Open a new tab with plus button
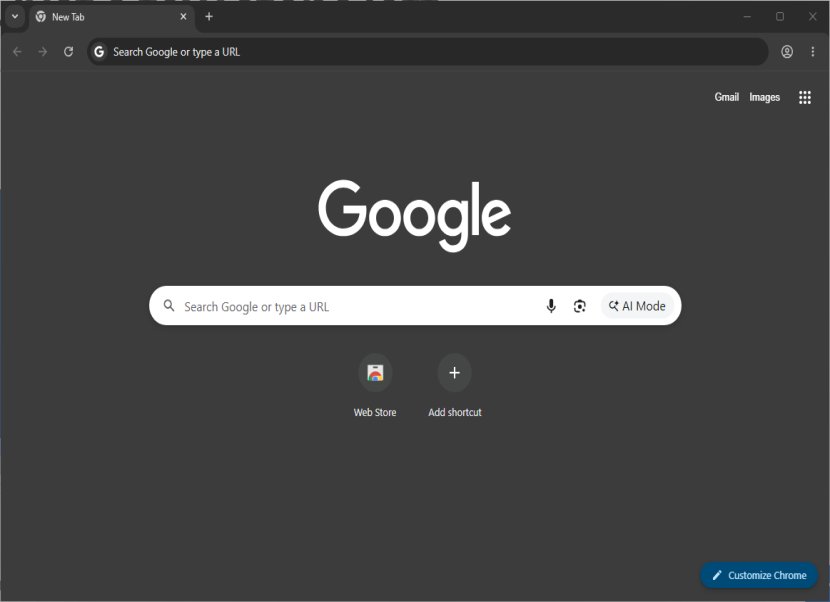Viewport: 830px width, 602px height. click(x=209, y=16)
